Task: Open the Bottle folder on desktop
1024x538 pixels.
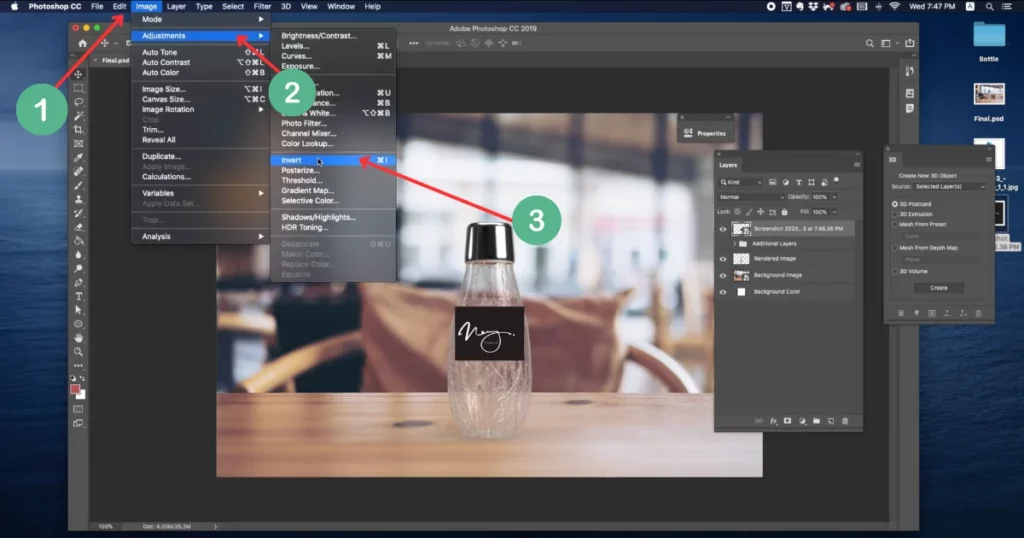Action: click(x=989, y=40)
